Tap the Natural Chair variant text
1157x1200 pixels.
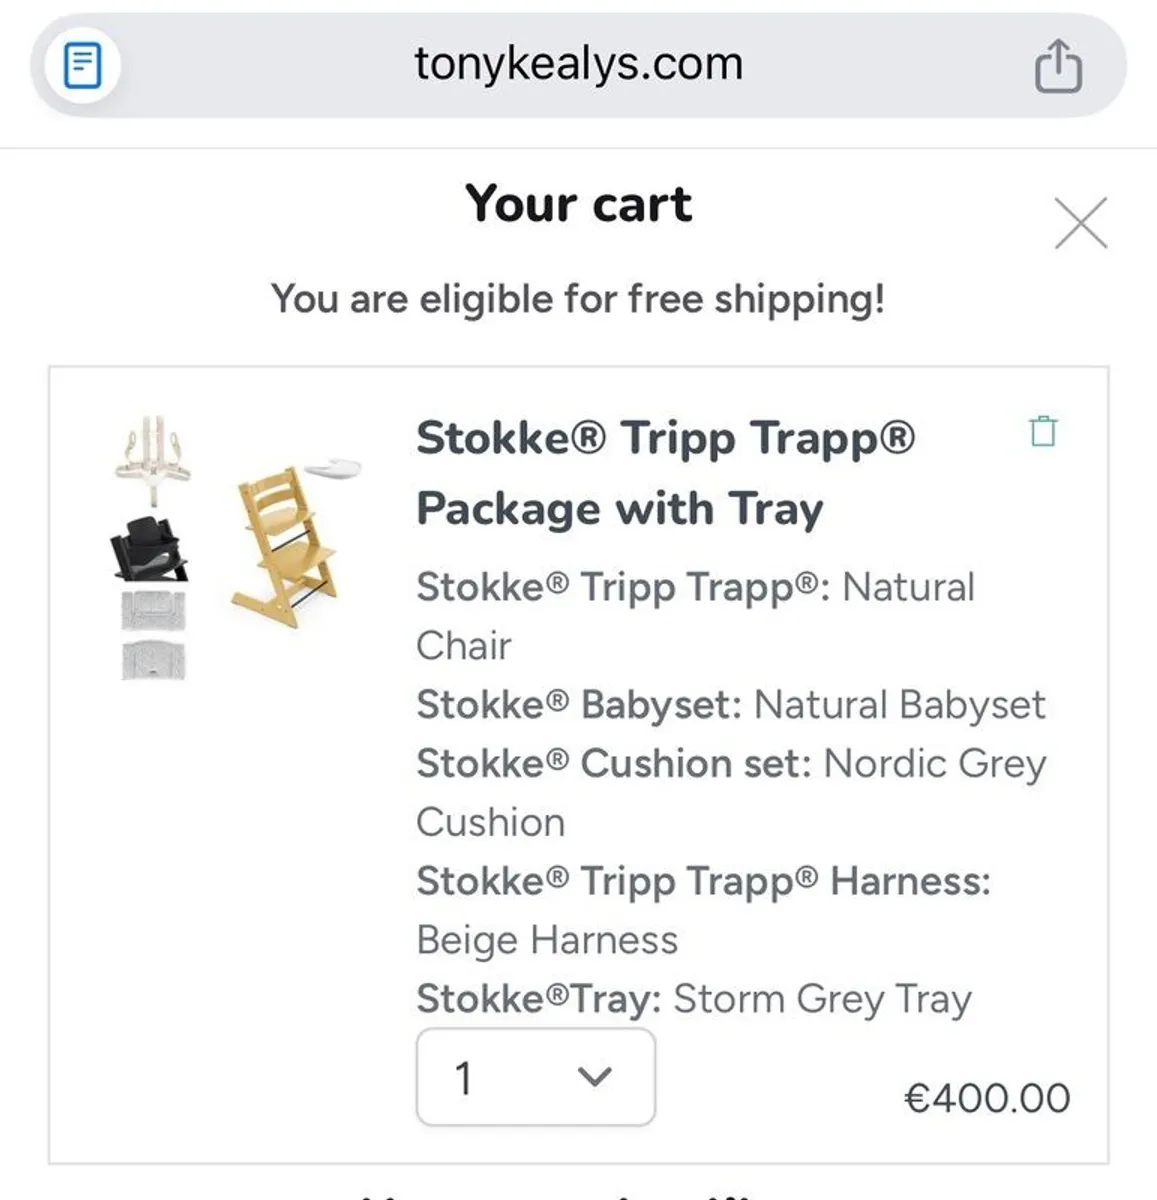click(904, 587)
